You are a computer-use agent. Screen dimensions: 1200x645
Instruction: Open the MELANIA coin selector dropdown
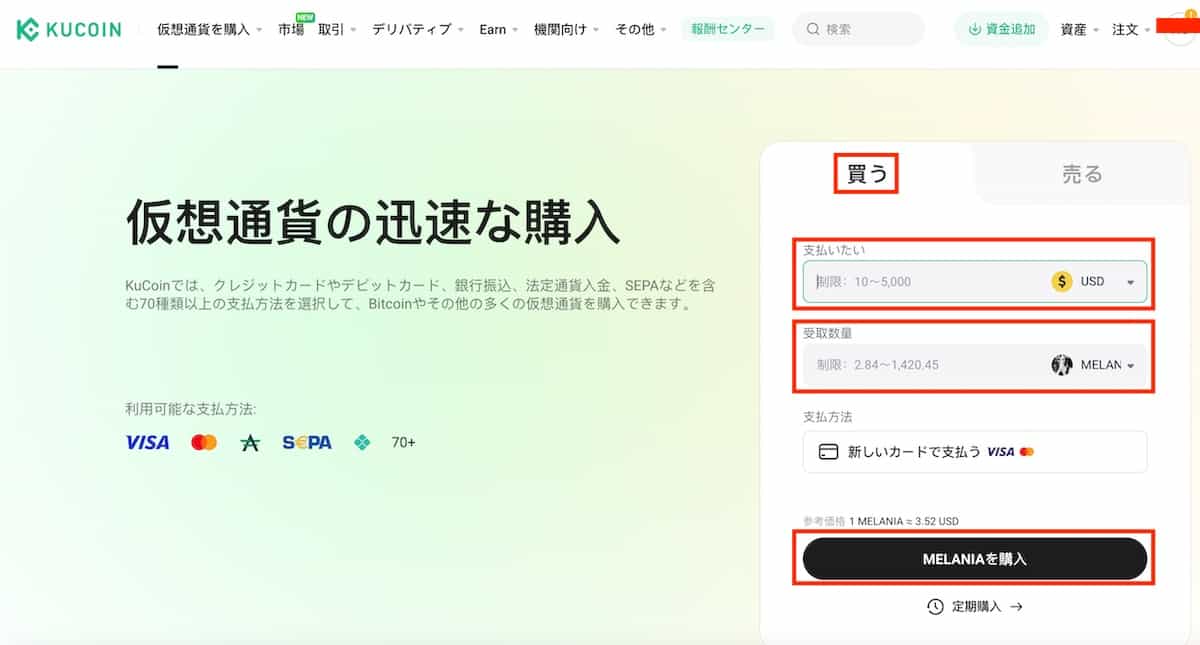(x=1093, y=365)
